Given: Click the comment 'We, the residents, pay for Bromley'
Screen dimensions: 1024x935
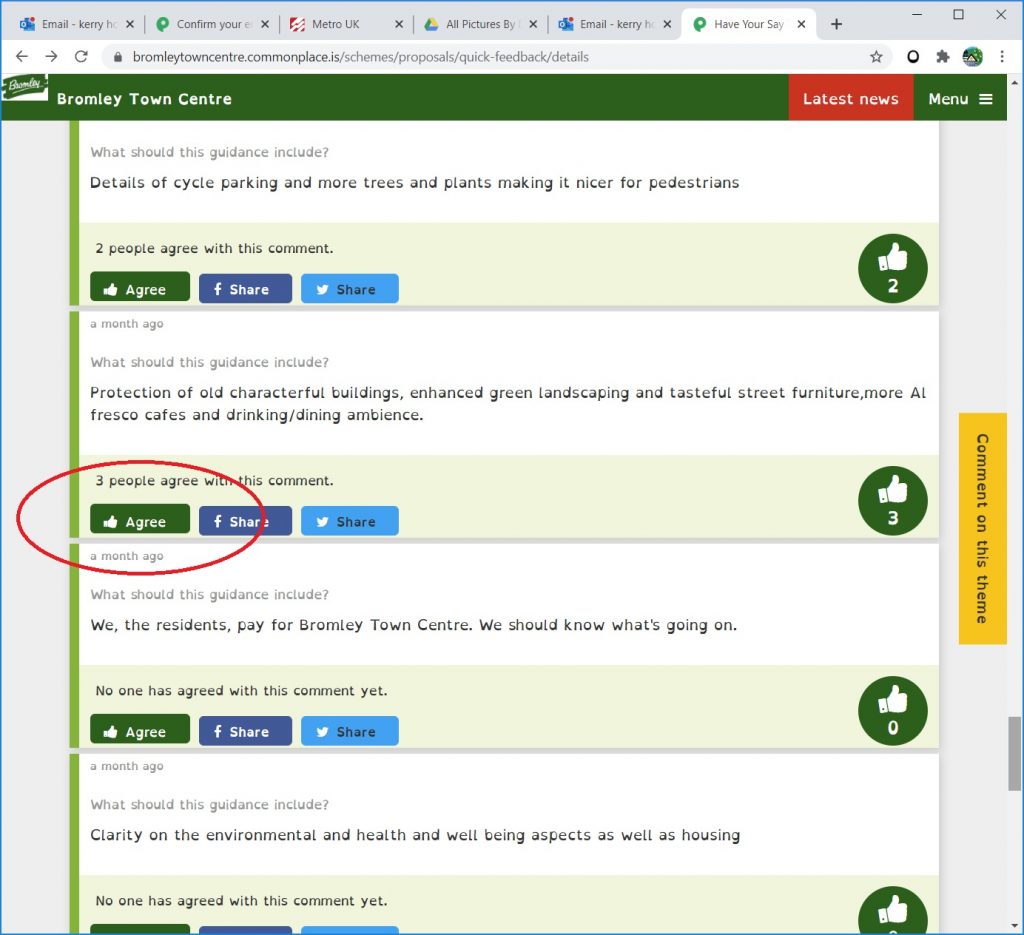Looking at the screenshot, I should coord(413,626).
